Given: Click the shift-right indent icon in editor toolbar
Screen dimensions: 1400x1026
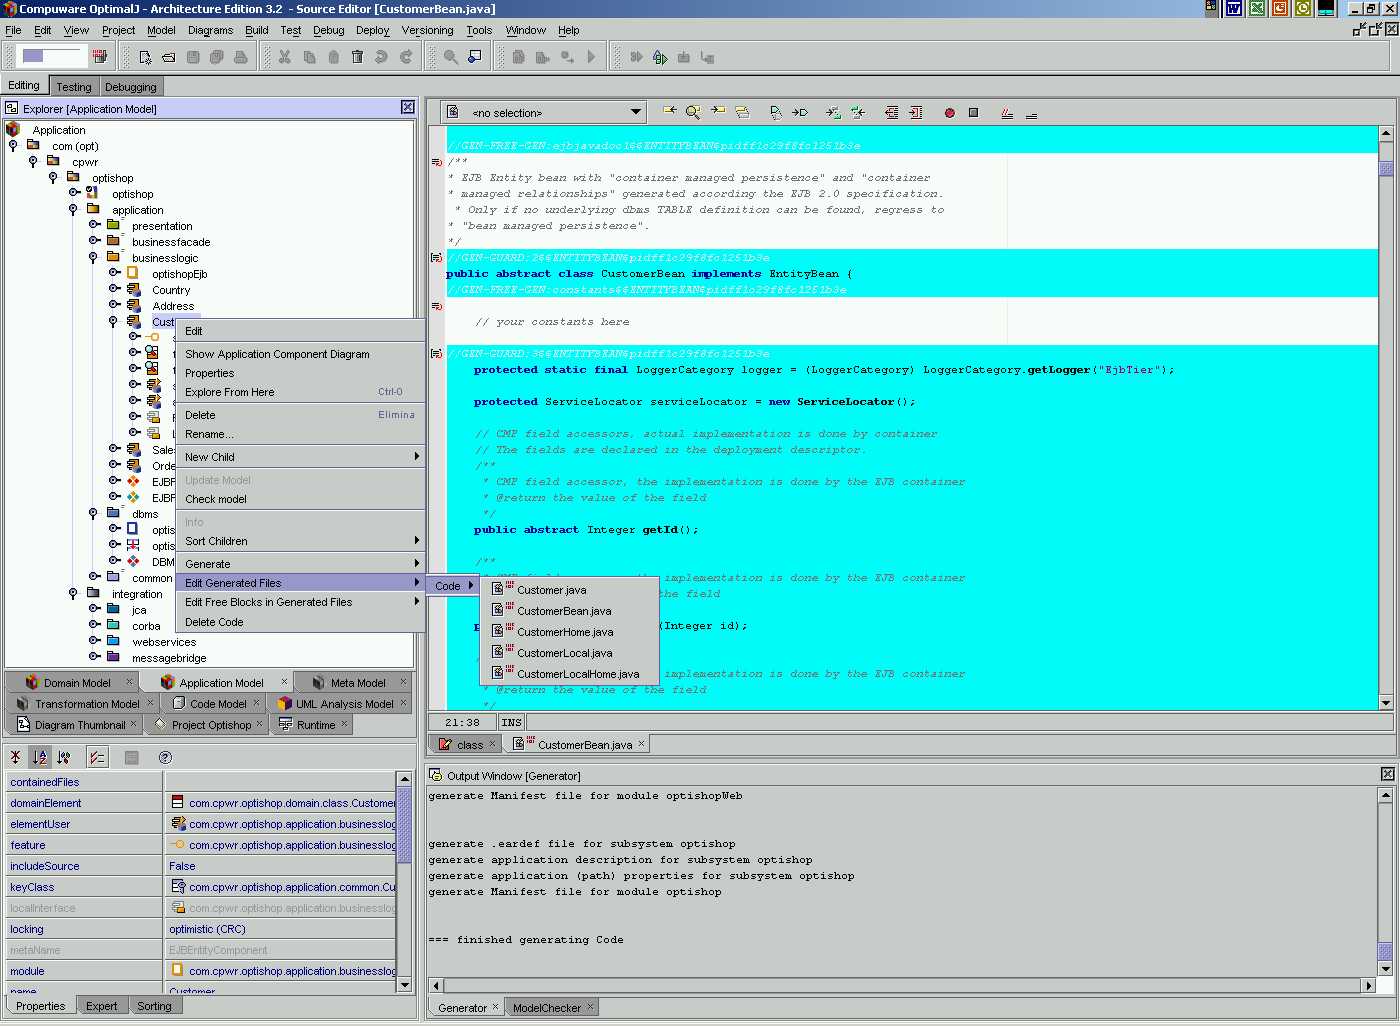Looking at the screenshot, I should [915, 113].
